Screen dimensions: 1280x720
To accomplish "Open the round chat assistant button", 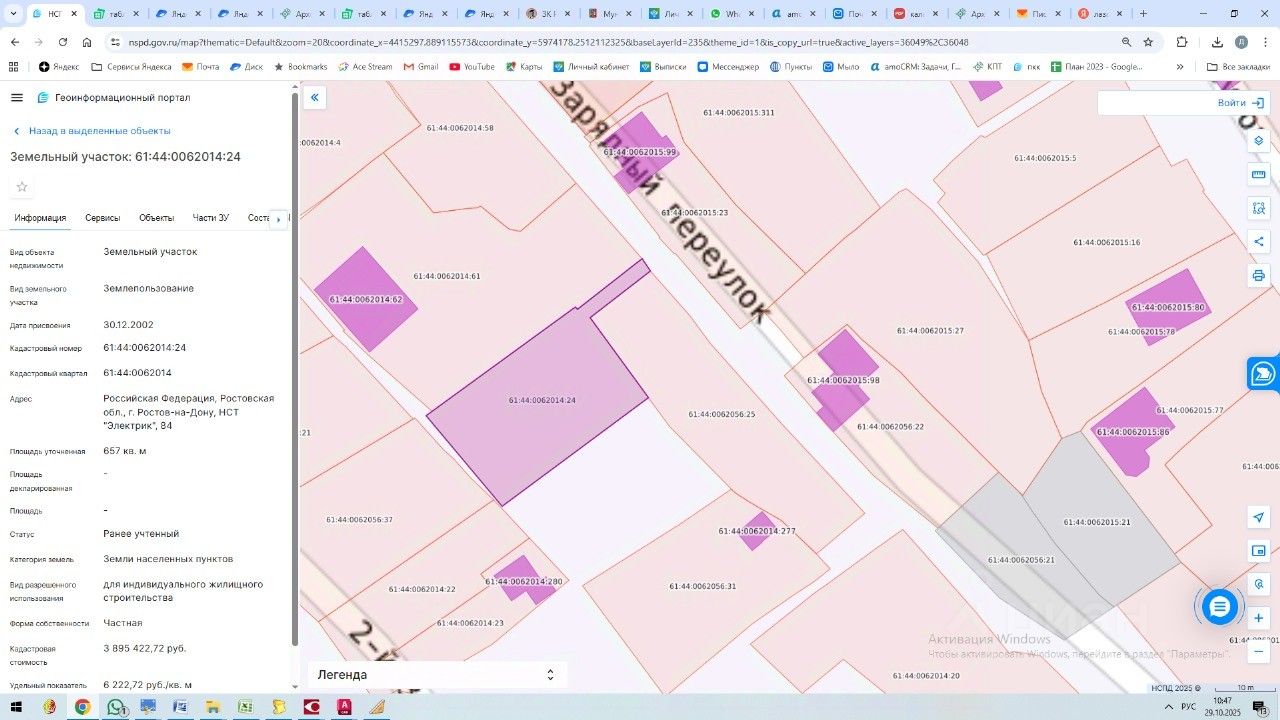I will (x=1219, y=606).
